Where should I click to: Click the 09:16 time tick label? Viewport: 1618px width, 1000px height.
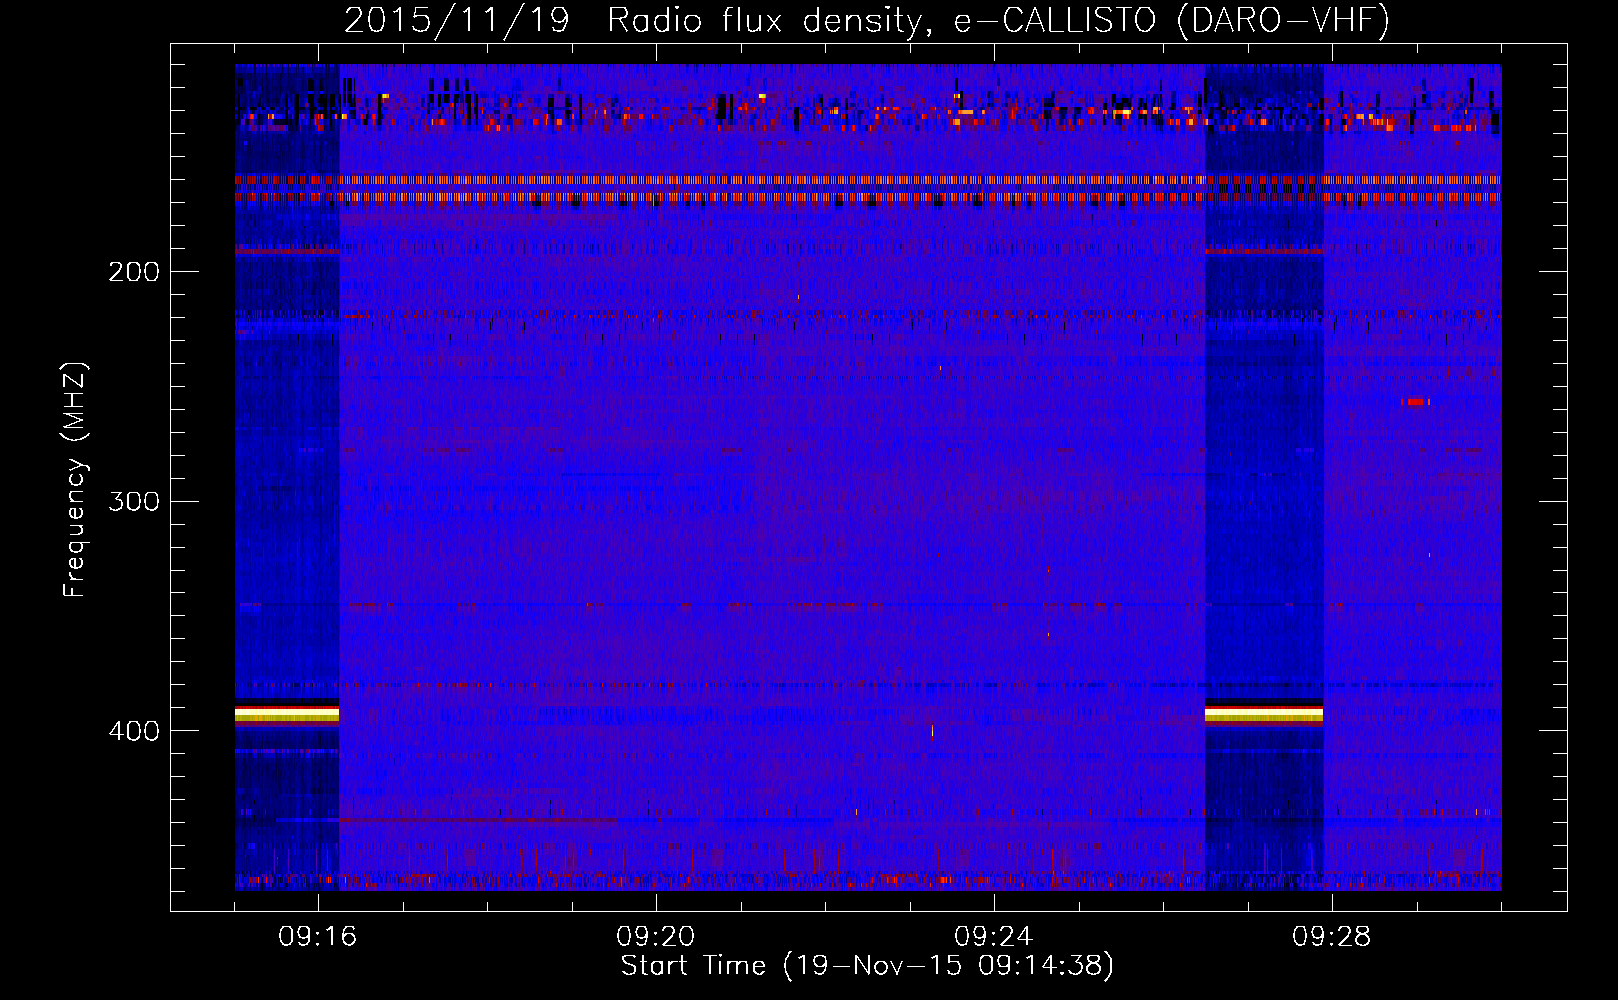click(x=318, y=937)
